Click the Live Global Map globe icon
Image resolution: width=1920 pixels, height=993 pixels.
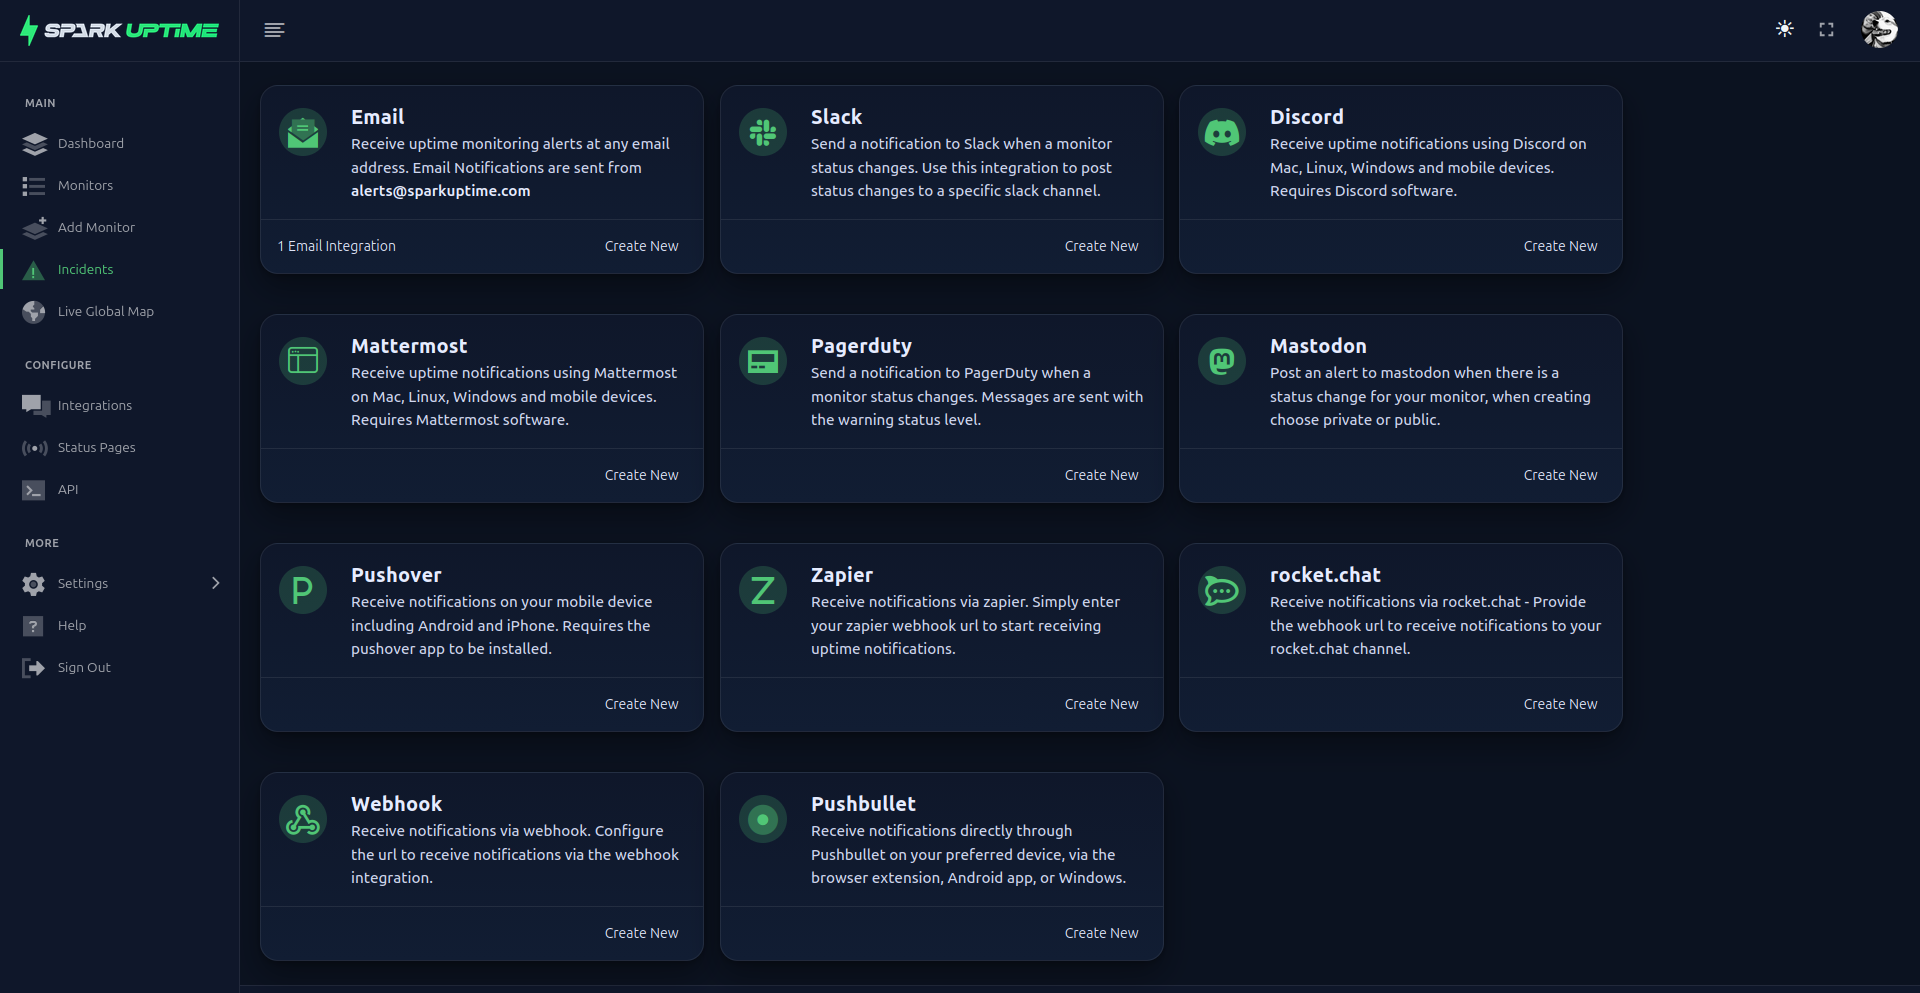tap(34, 312)
